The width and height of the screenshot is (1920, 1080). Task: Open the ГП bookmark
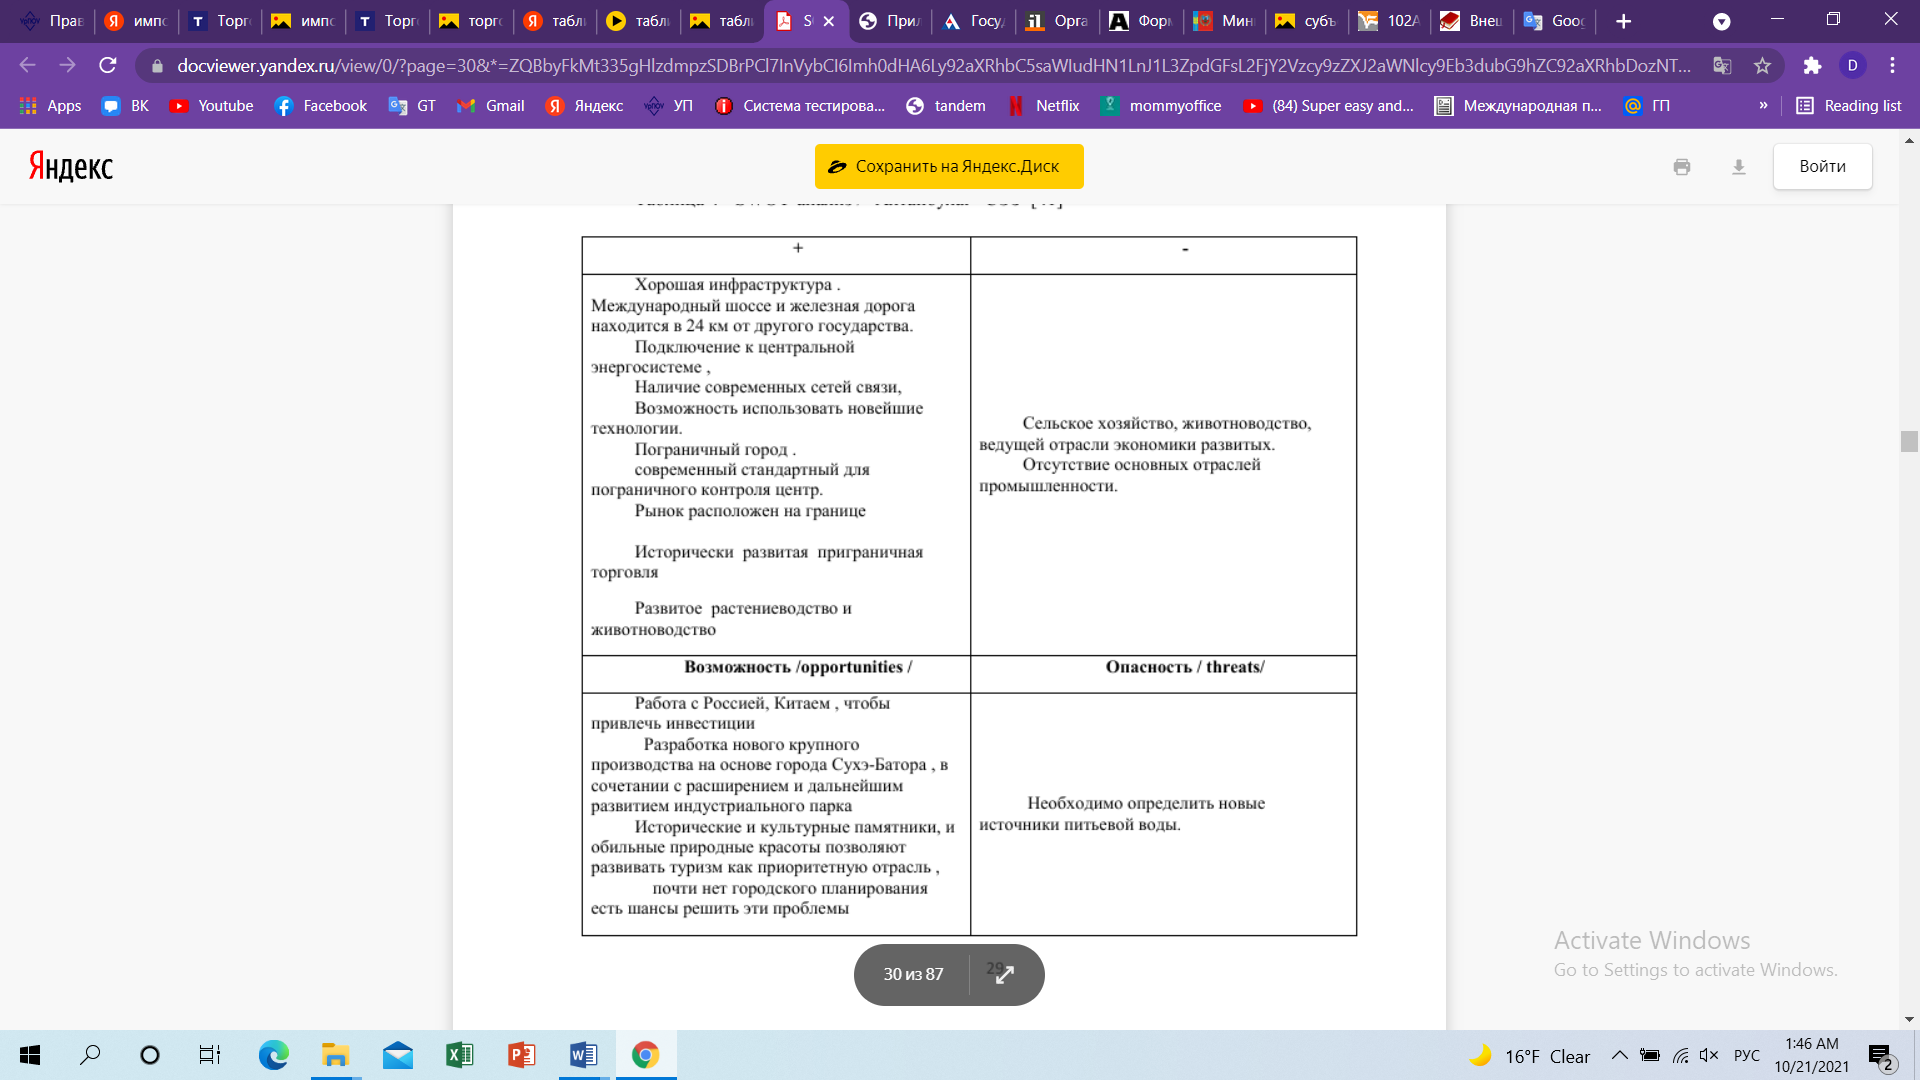1647,106
